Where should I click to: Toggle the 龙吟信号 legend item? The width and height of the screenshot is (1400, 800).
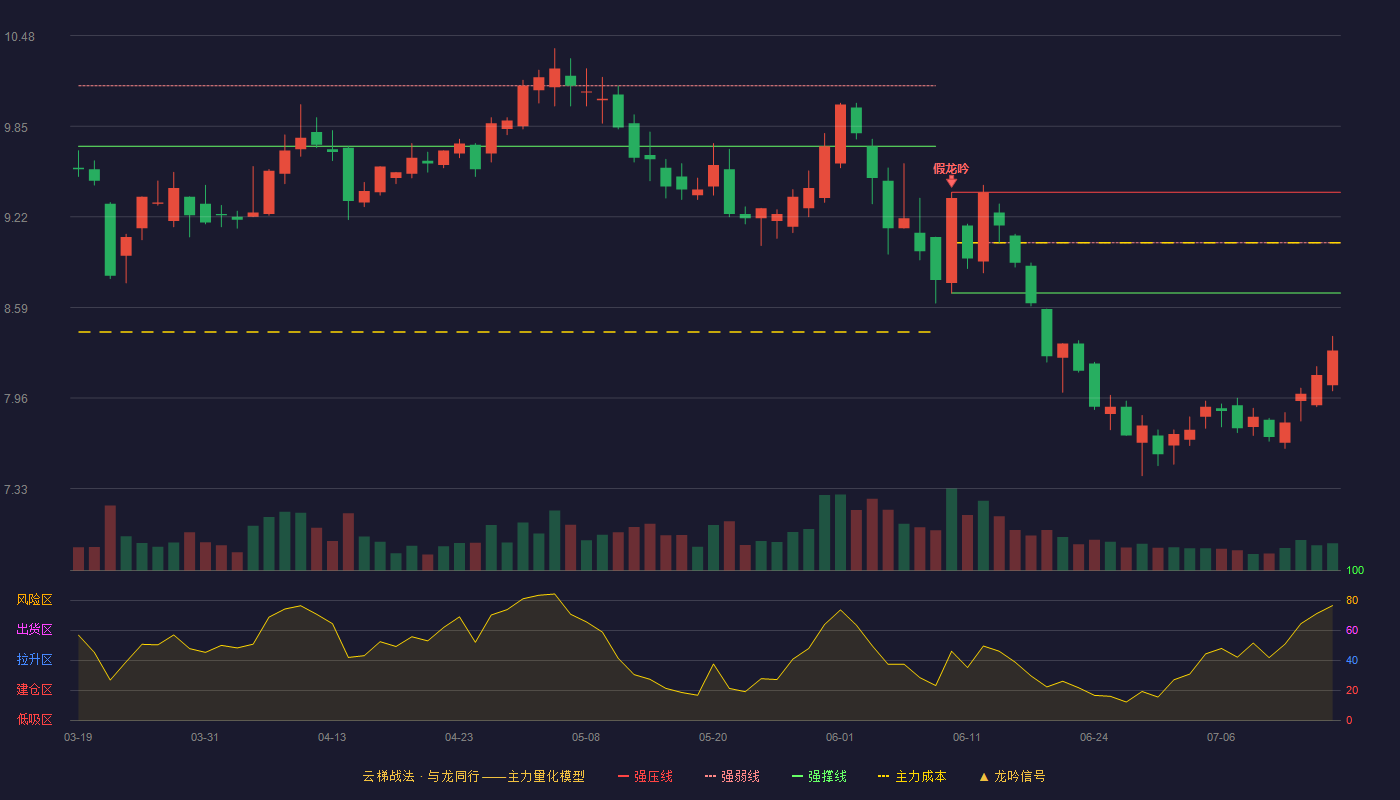click(x=1012, y=776)
